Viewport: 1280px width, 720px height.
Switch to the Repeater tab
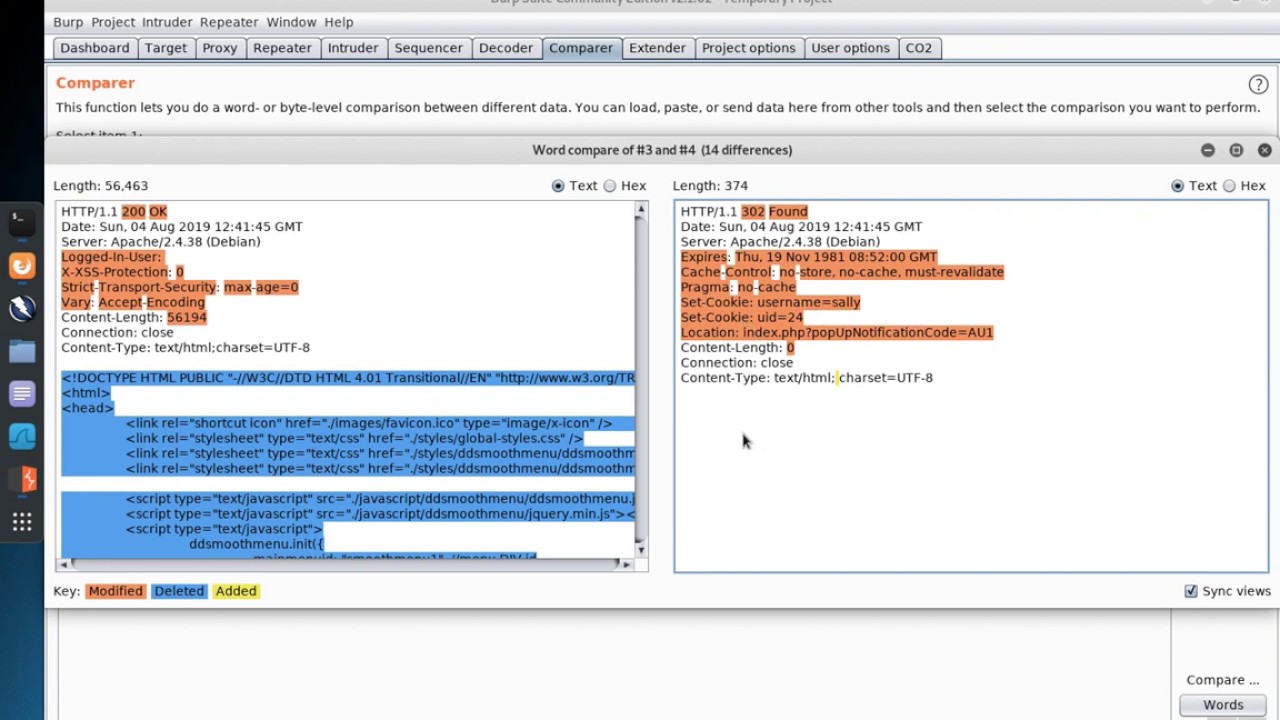[282, 48]
